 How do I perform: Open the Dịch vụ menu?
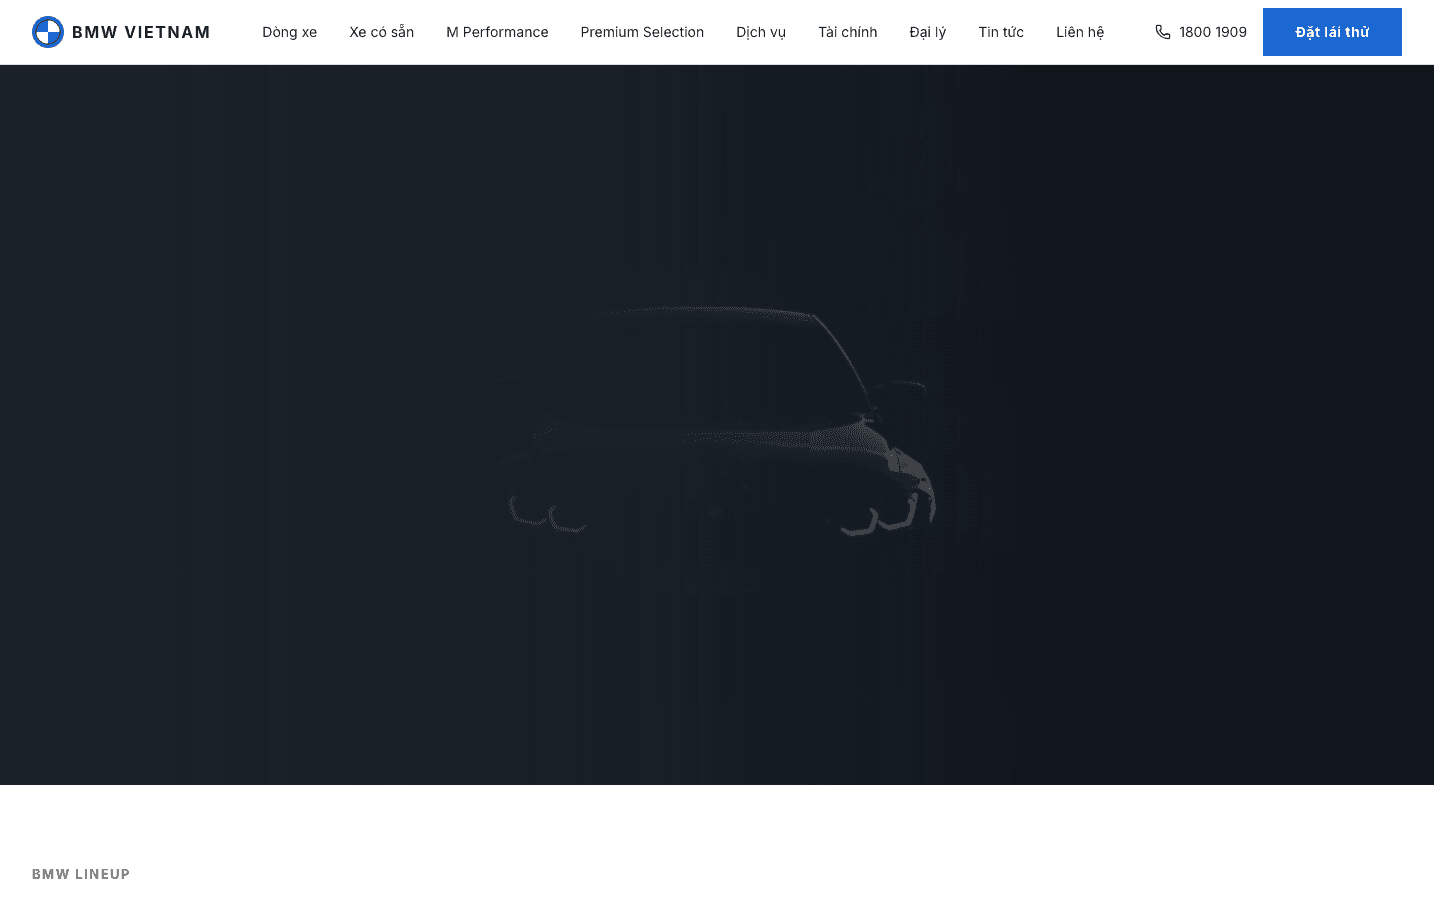(761, 32)
